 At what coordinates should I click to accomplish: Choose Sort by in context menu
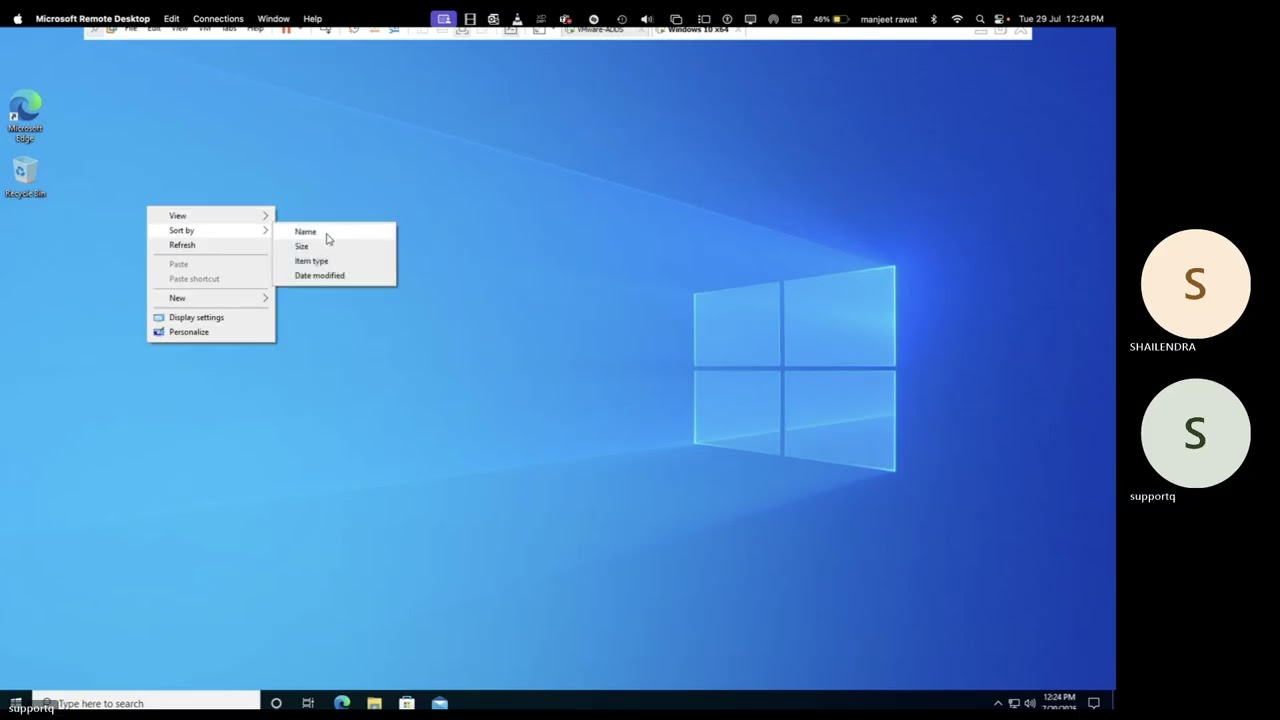point(211,230)
